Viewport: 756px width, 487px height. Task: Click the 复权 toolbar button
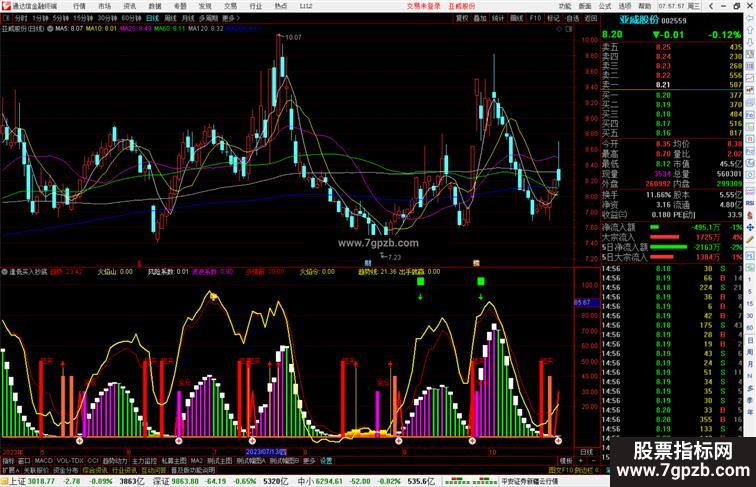462,18
